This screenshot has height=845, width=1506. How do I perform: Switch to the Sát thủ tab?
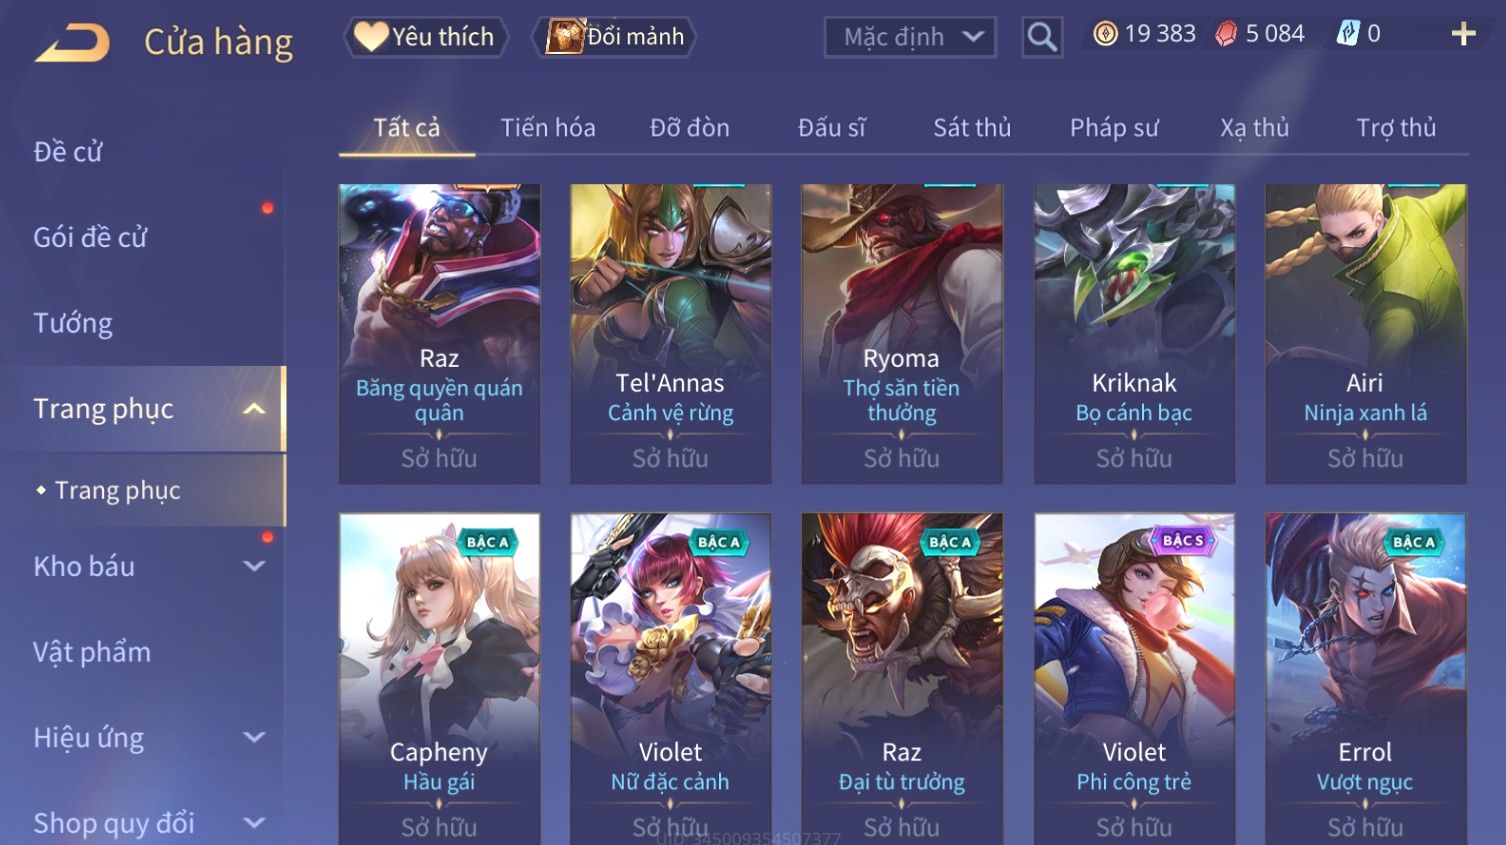coord(972,128)
